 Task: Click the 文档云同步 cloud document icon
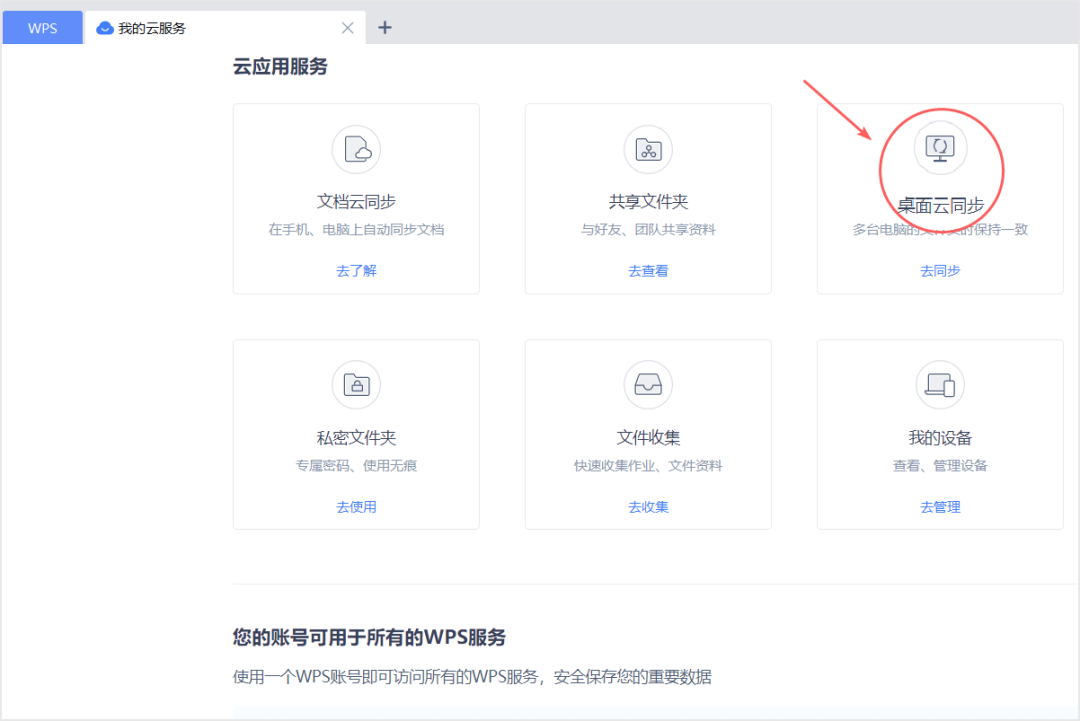point(356,148)
